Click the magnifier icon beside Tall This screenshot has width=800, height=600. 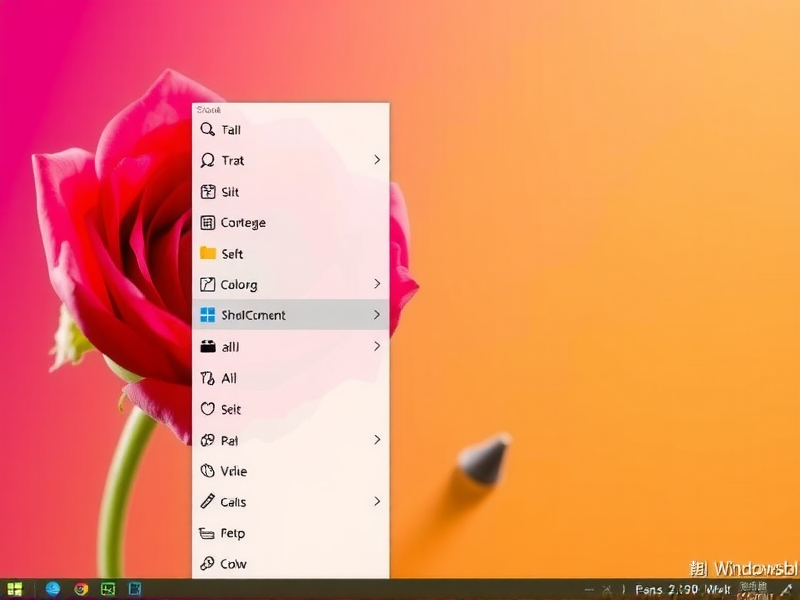pyautogui.click(x=208, y=130)
